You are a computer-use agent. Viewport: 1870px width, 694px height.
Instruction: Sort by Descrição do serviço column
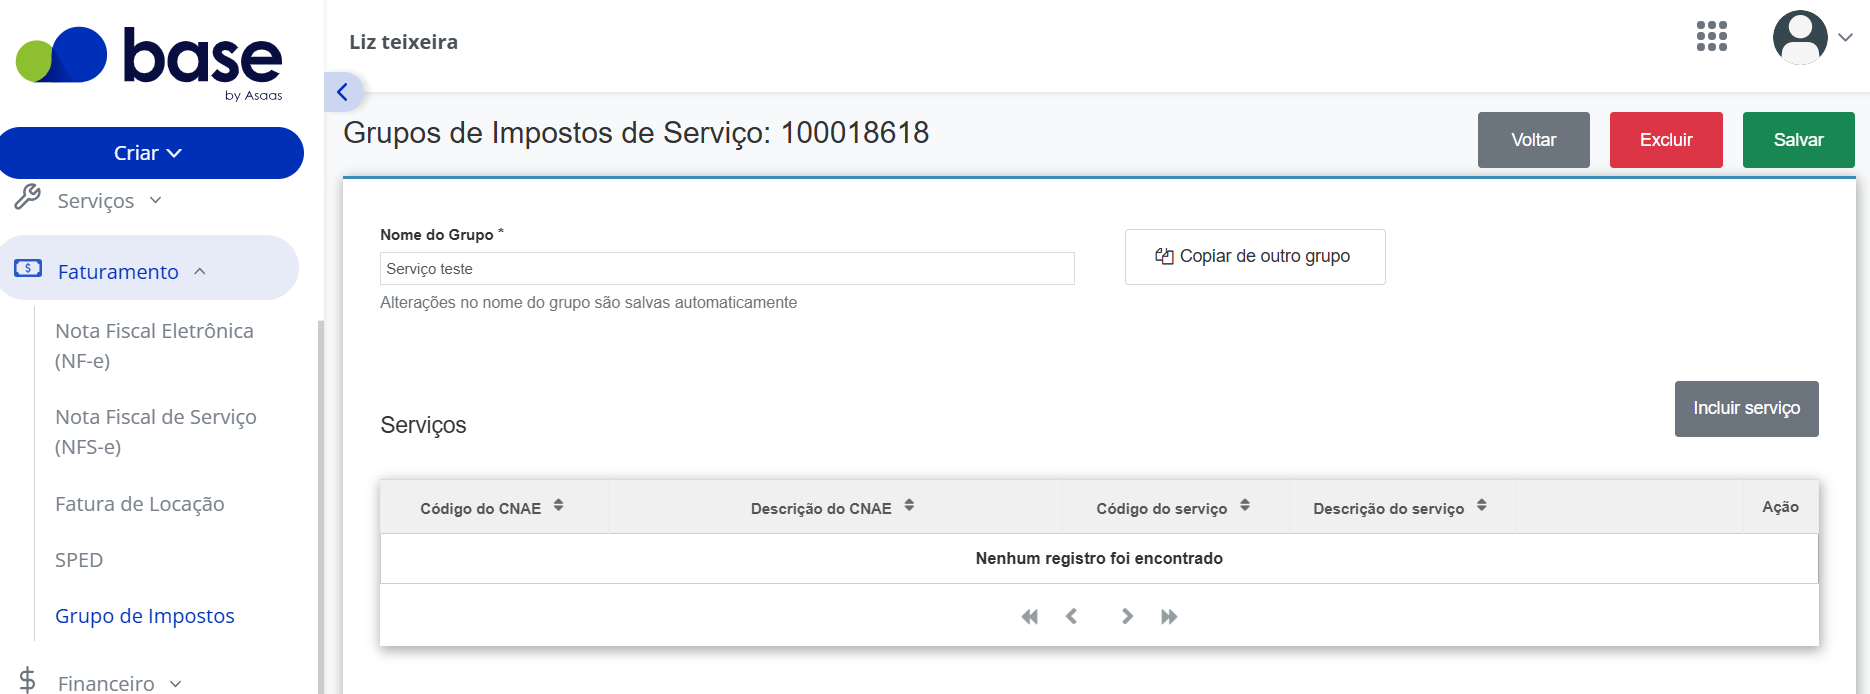[x=1482, y=506]
